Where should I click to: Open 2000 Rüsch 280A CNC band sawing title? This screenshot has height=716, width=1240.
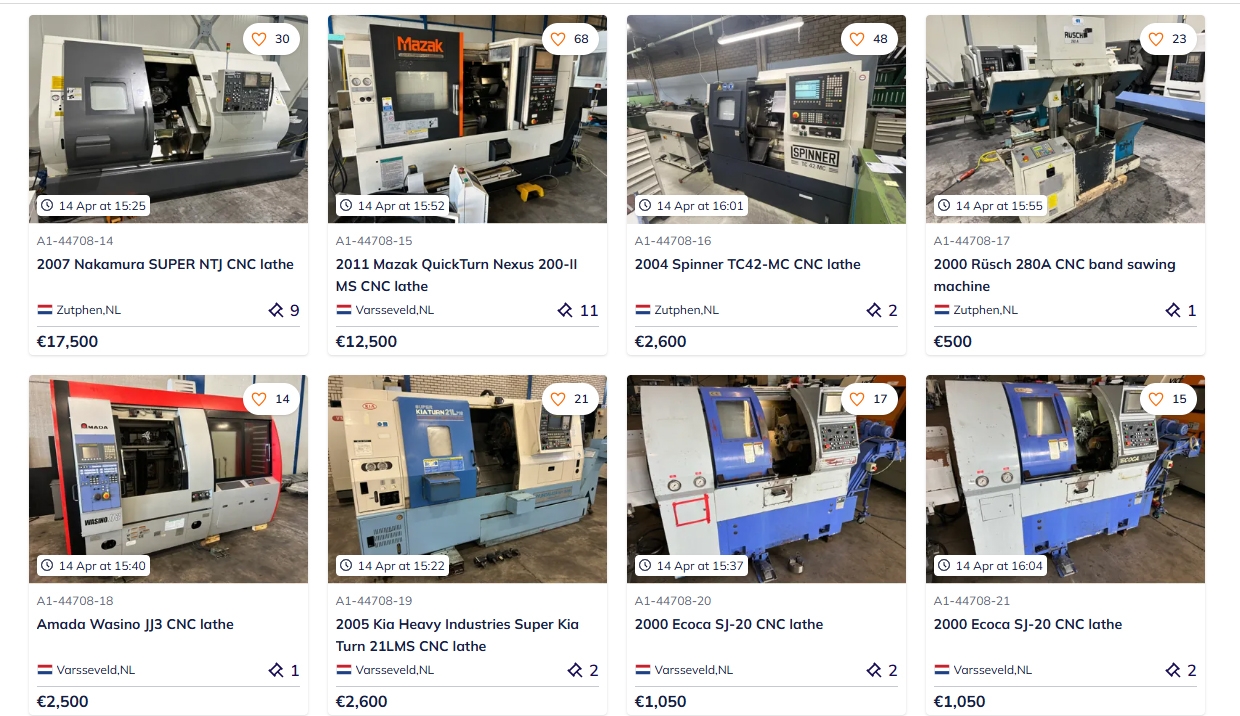(1055, 275)
